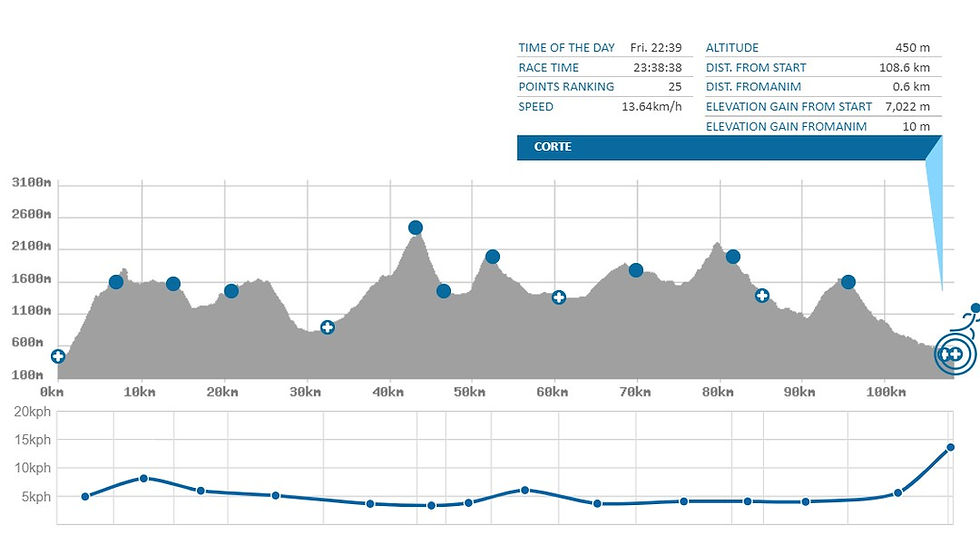Click the twelfth speed point on the curve
This screenshot has height=535, width=980.
point(806,501)
